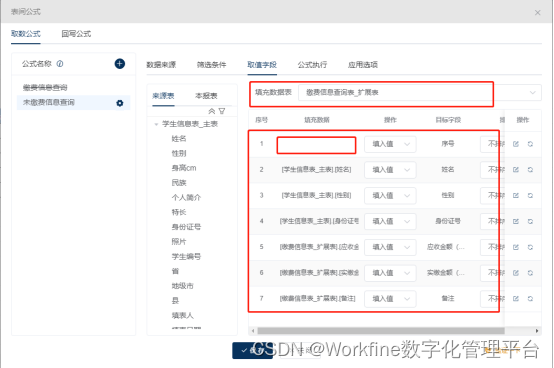
Task: Click the 个人简介 field in source tree
Action: pos(186,198)
